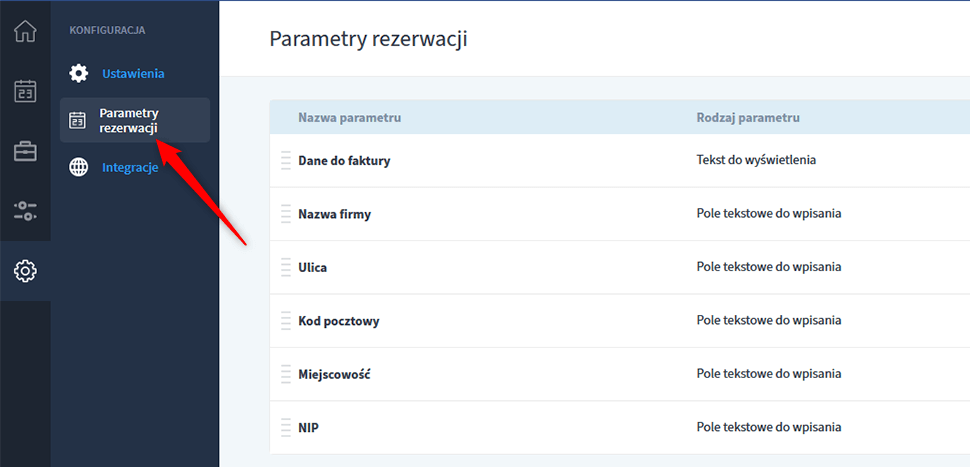
Task: Select the gear configuration icon
Action: pyautogui.click(x=25, y=271)
